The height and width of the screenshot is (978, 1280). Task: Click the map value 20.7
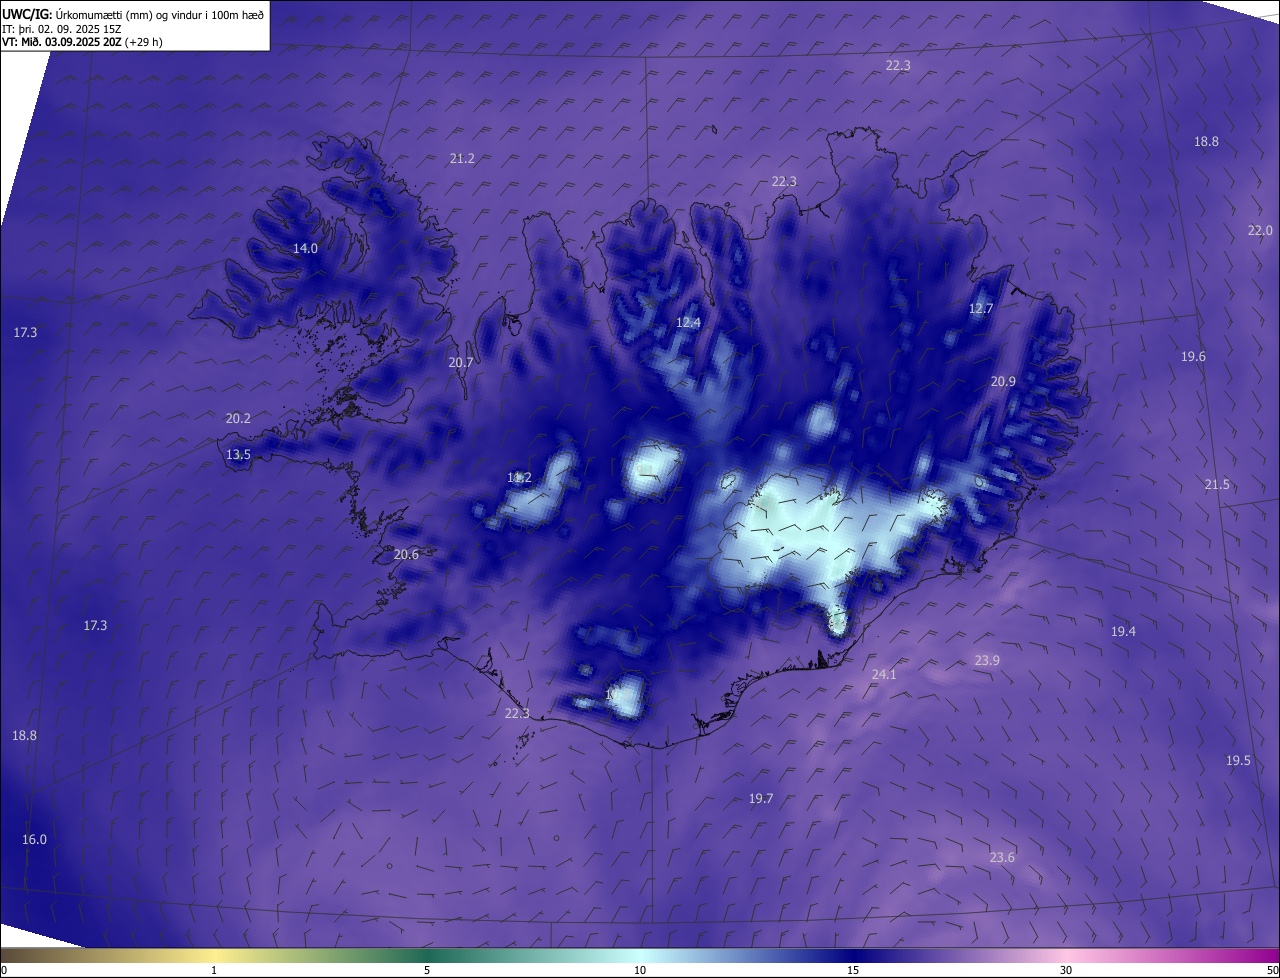point(461,362)
